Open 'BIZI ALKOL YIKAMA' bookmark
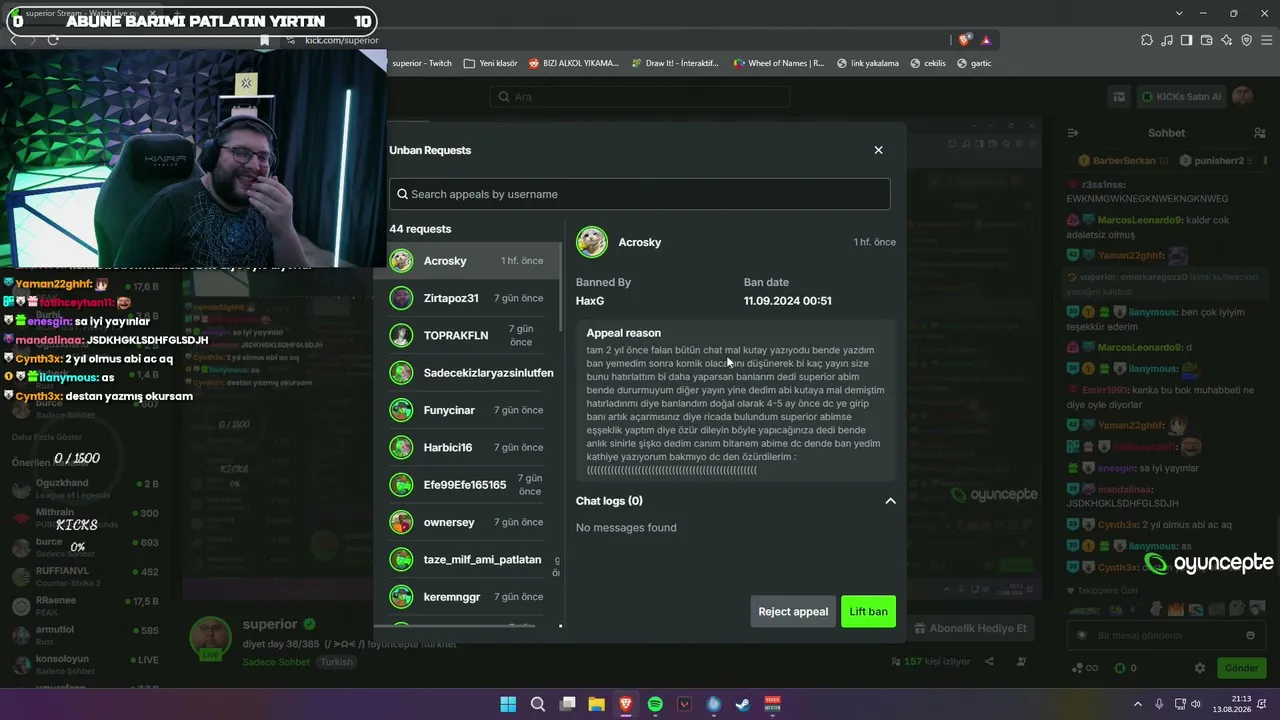Viewport: 1280px width, 720px height. [x=573, y=63]
